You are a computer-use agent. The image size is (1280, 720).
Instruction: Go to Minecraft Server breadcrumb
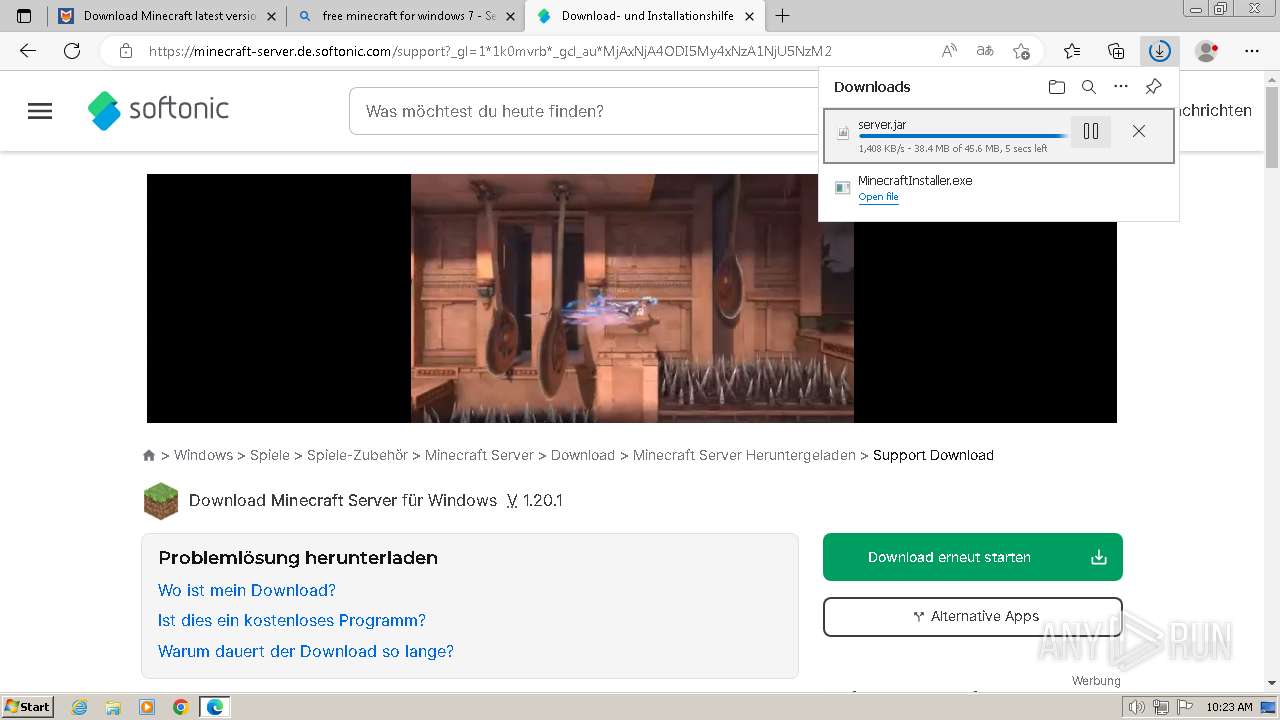point(479,455)
